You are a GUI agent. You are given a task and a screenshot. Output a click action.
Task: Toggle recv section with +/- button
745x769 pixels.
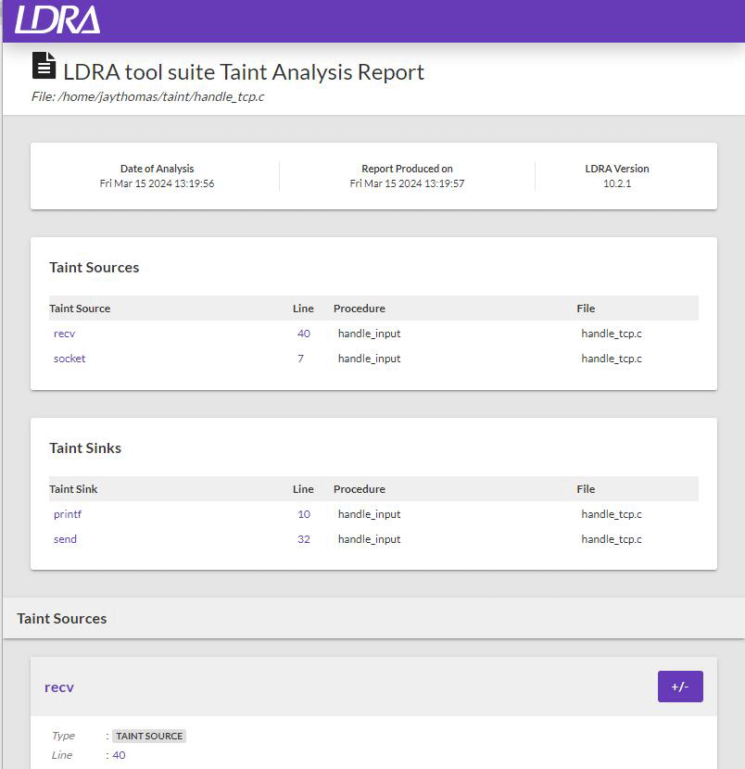680,686
